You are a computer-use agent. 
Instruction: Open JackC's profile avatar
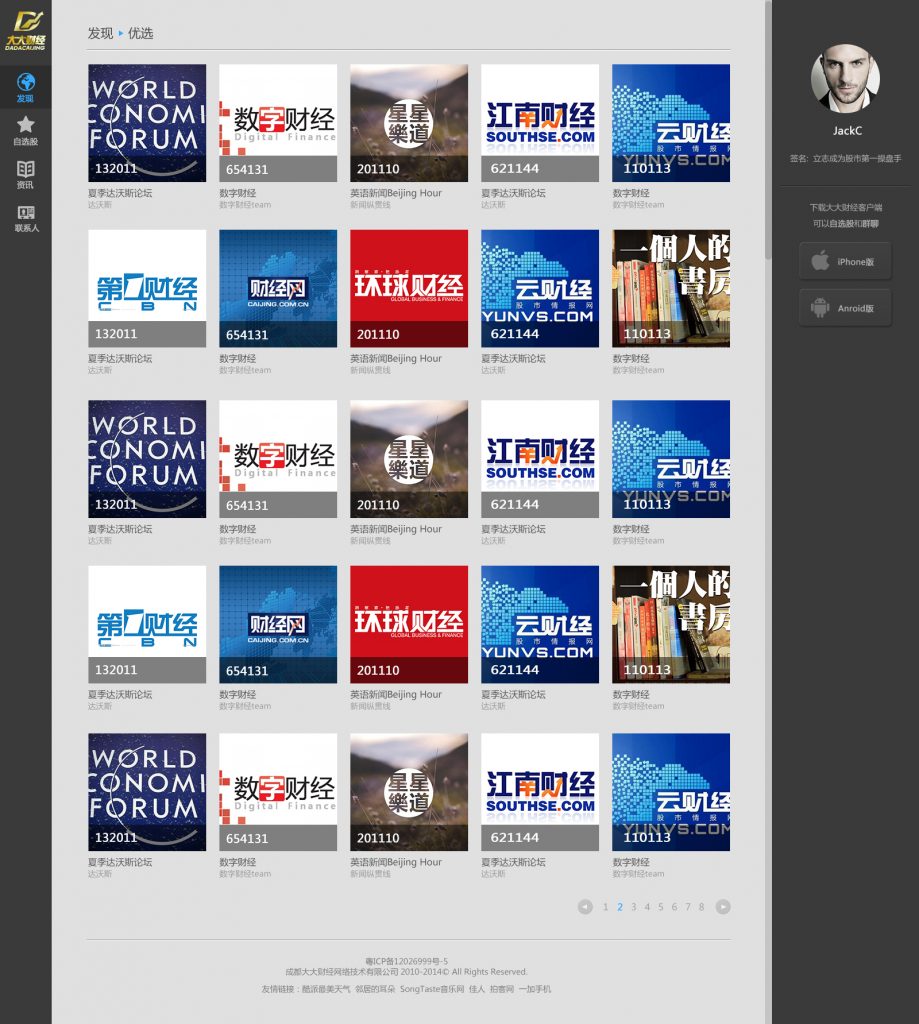845,78
